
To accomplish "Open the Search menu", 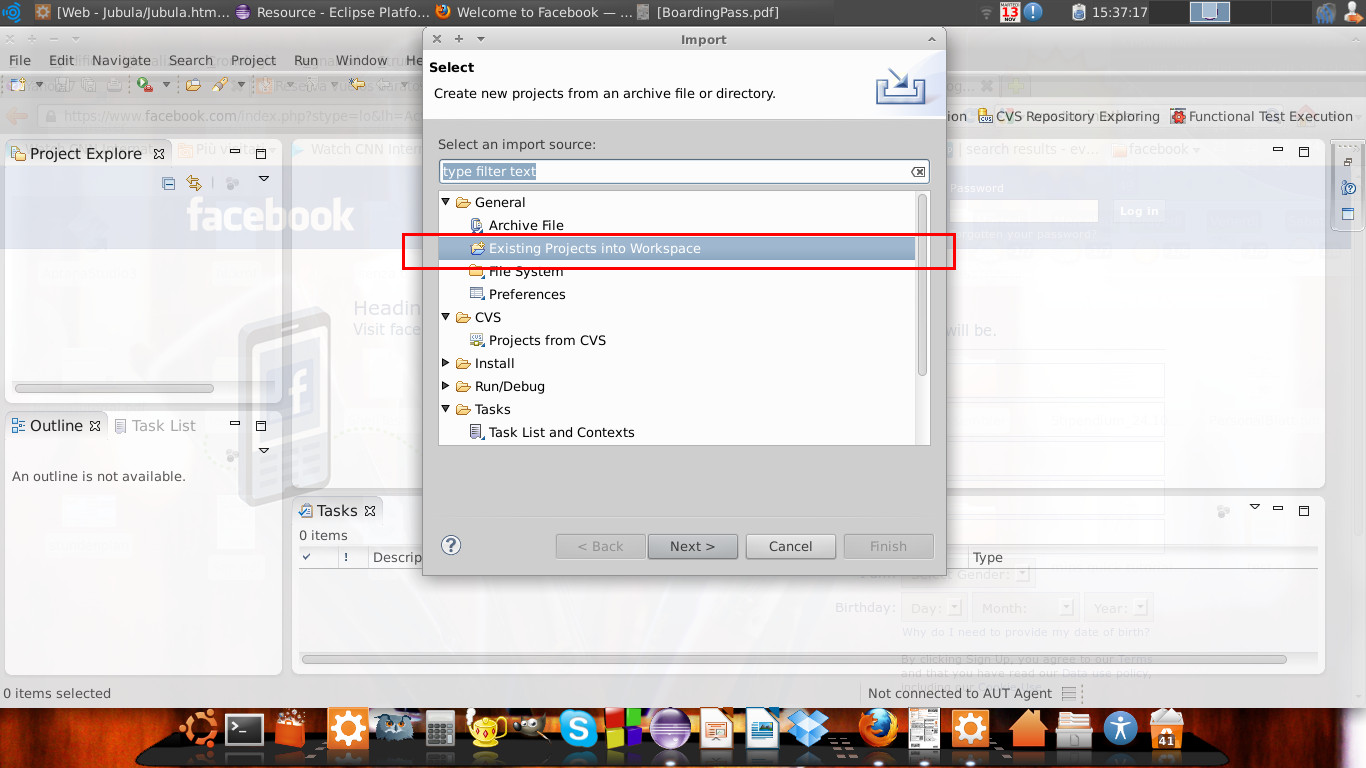I will coord(190,60).
